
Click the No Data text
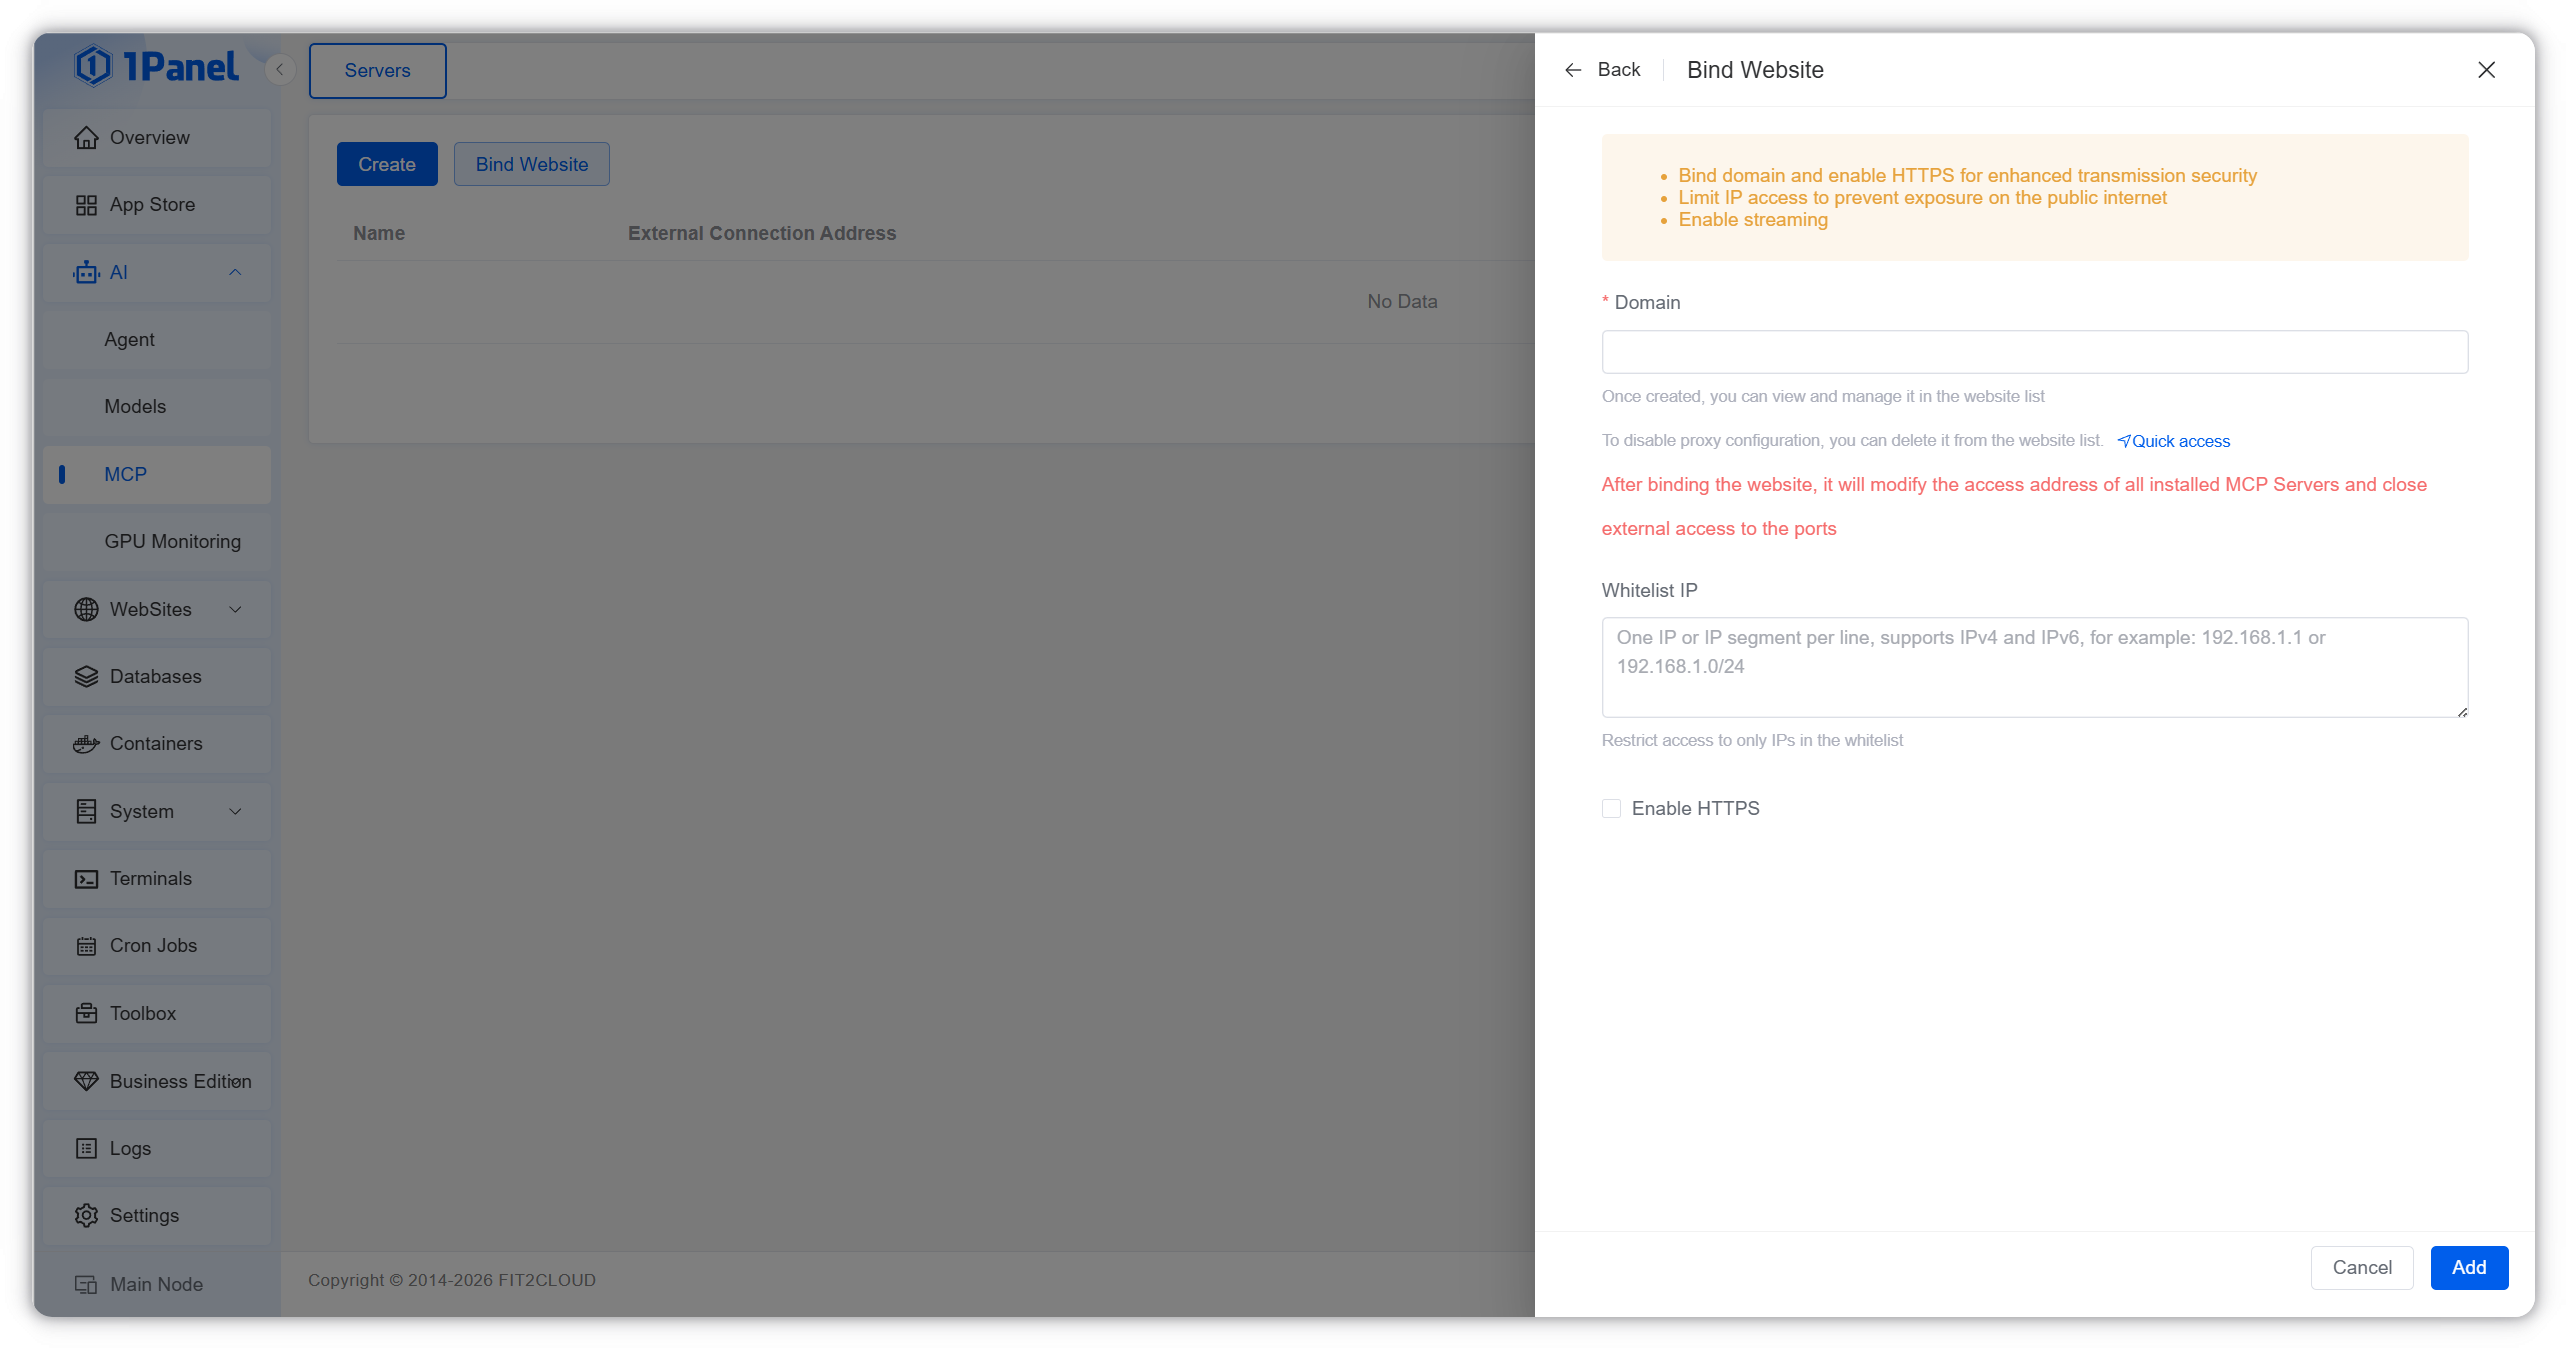[x=1402, y=301]
